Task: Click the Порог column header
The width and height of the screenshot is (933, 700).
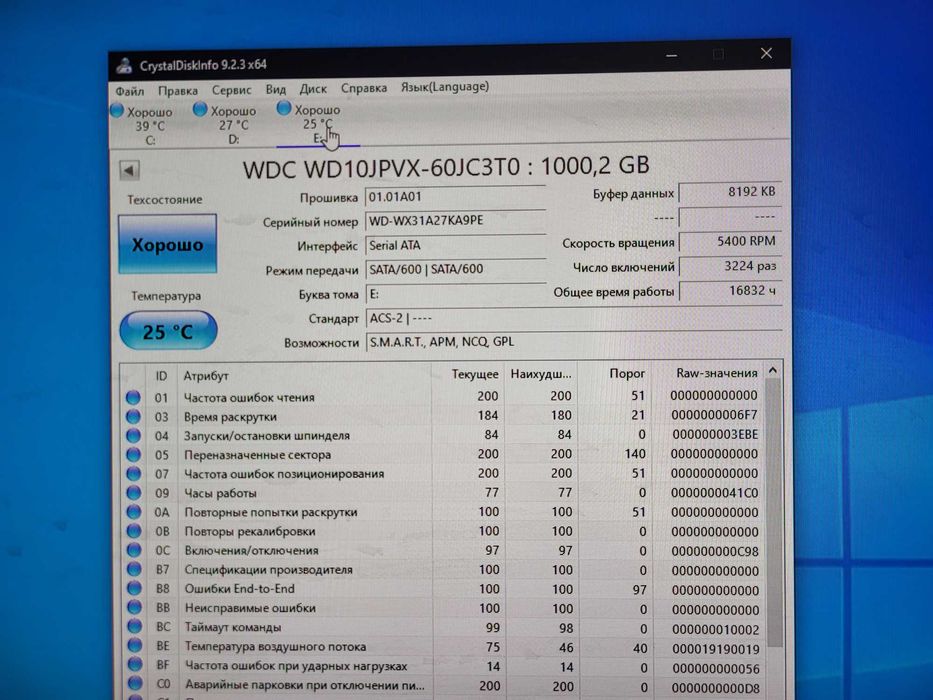Action: pyautogui.click(x=615, y=374)
